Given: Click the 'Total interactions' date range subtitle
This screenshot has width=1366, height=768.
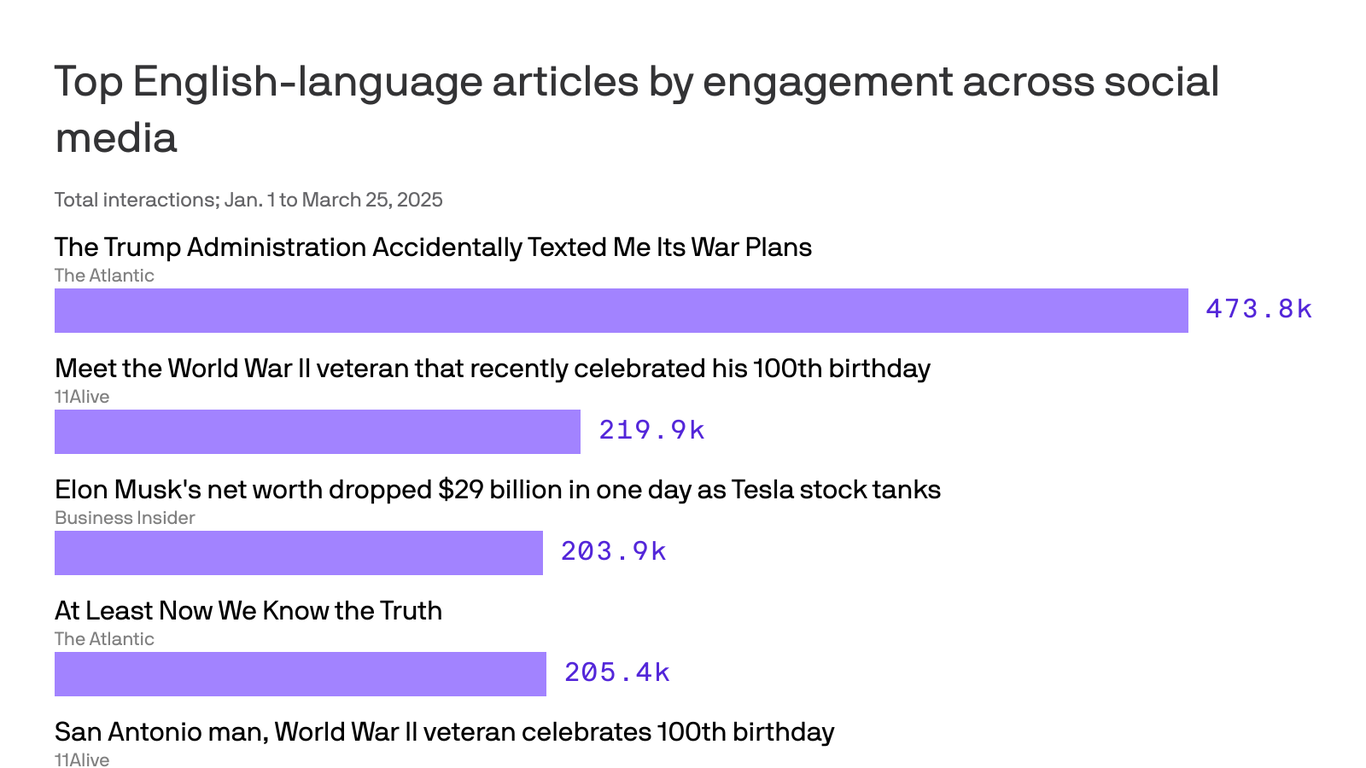Looking at the screenshot, I should pyautogui.click(x=248, y=200).
